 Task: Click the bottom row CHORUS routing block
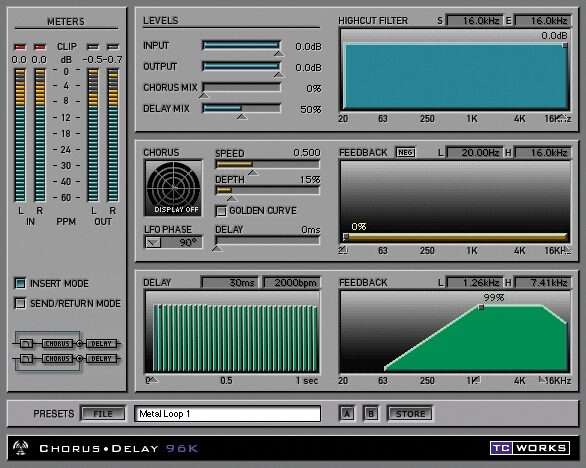[x=57, y=358]
